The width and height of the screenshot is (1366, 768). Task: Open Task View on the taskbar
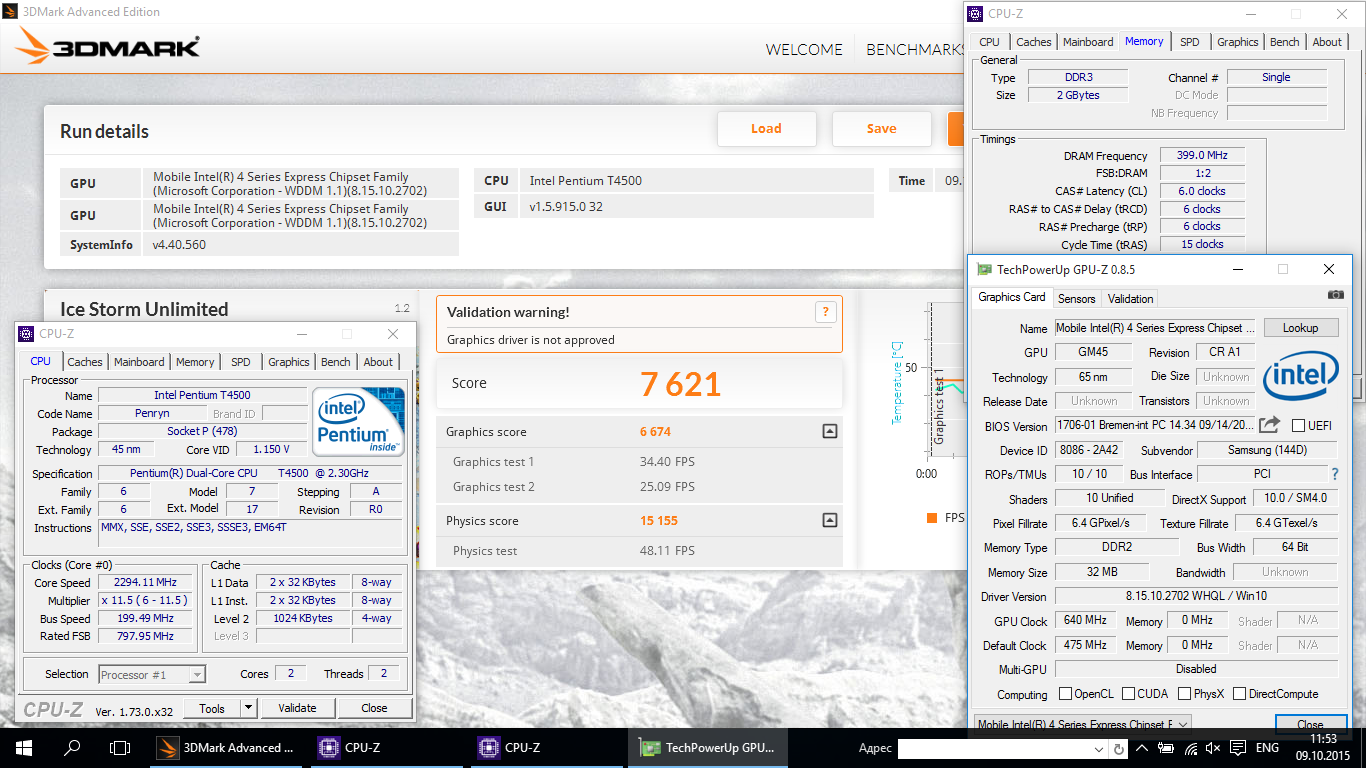point(120,747)
